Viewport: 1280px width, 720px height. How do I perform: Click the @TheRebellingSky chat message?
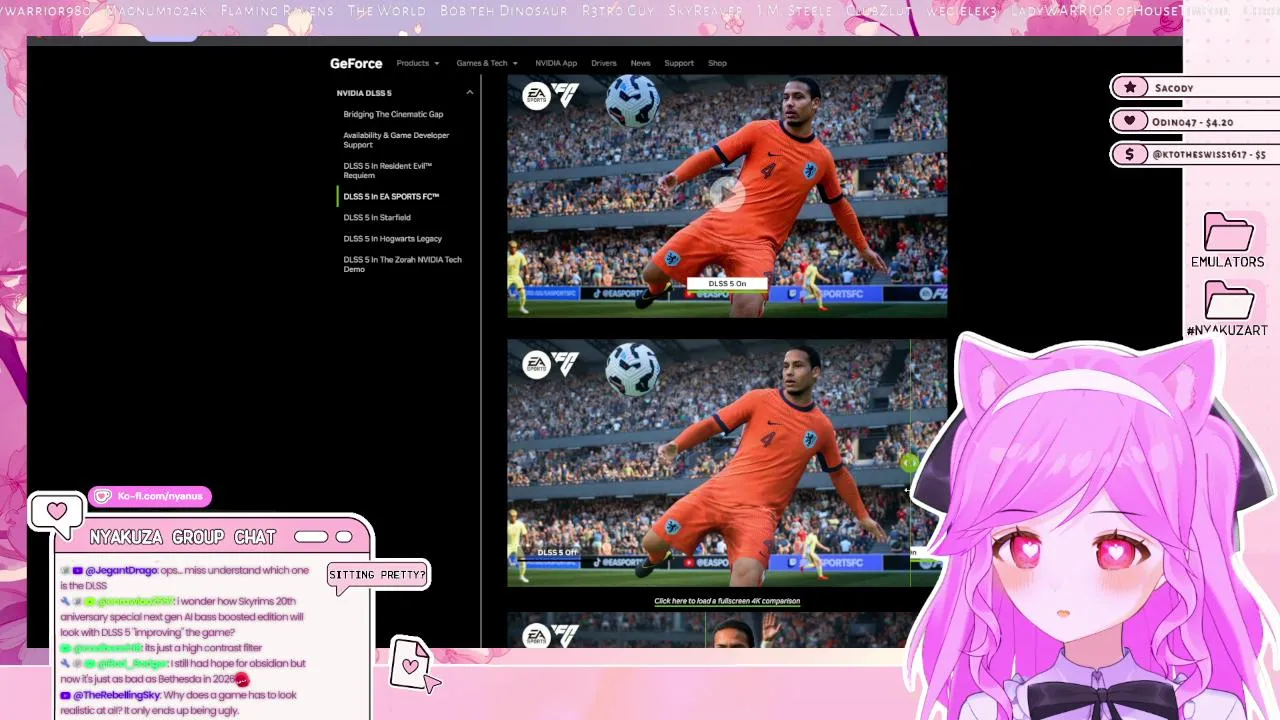[x=180, y=702]
